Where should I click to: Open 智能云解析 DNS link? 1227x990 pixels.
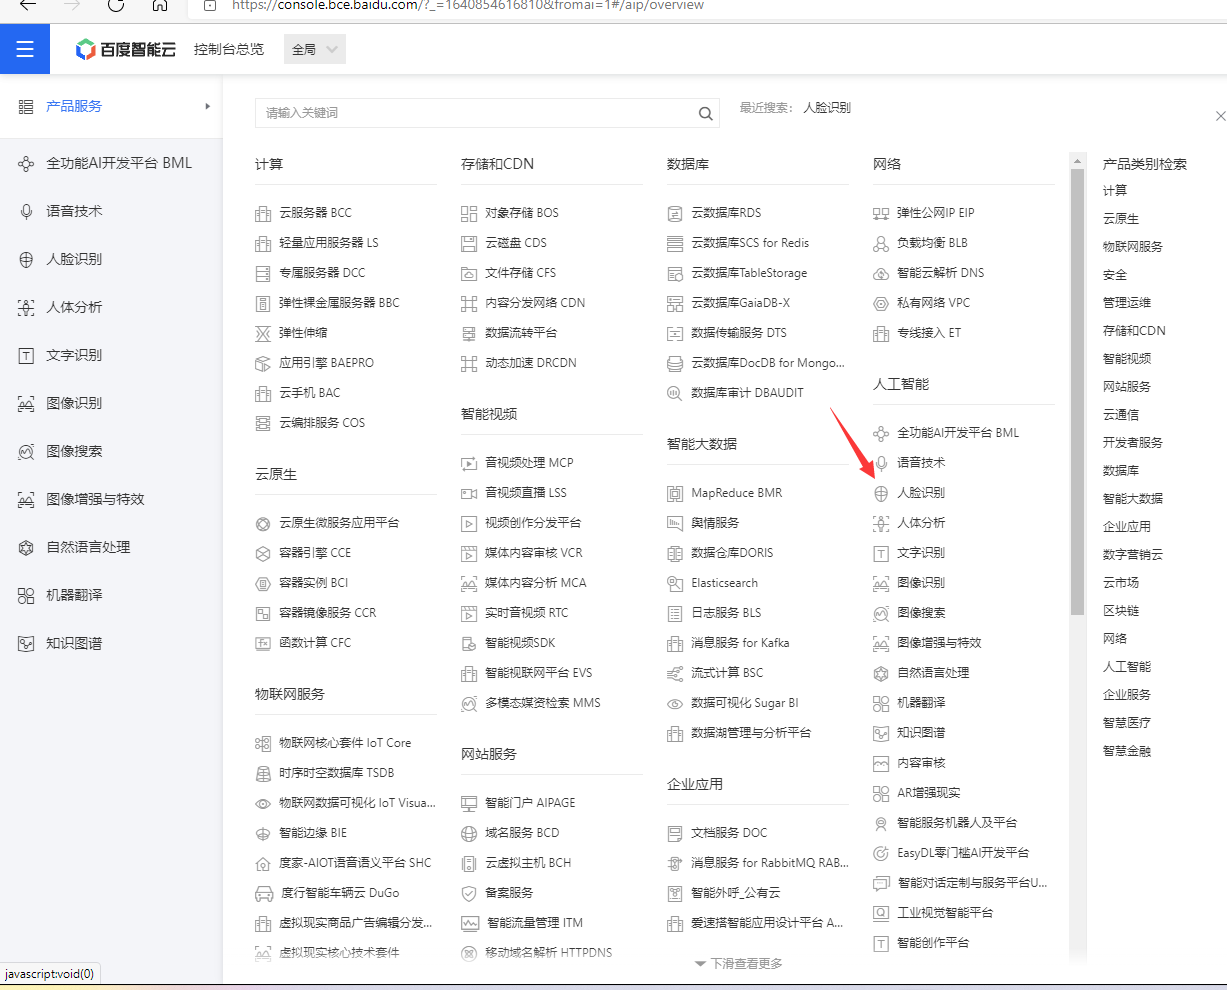(x=940, y=273)
